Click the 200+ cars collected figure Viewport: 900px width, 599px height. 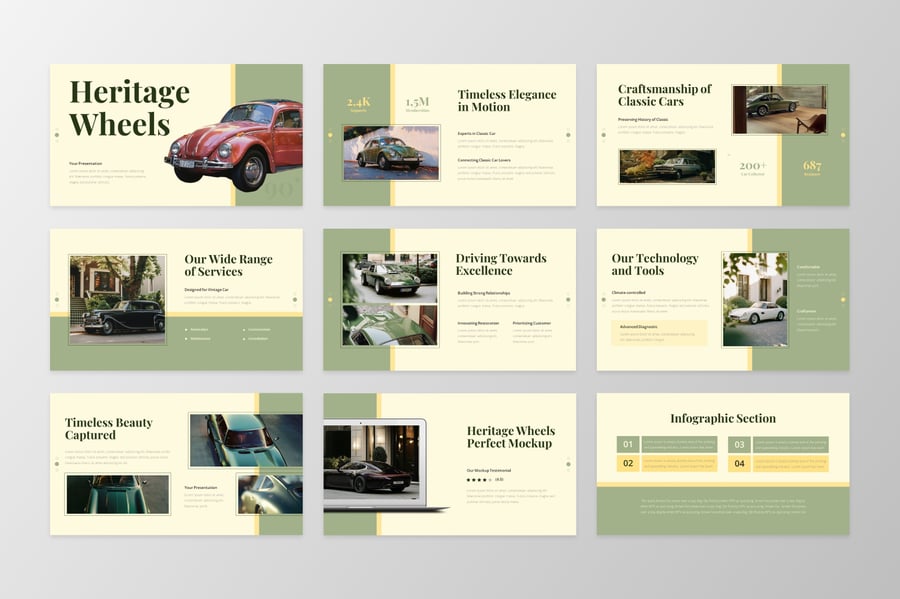[x=753, y=165]
